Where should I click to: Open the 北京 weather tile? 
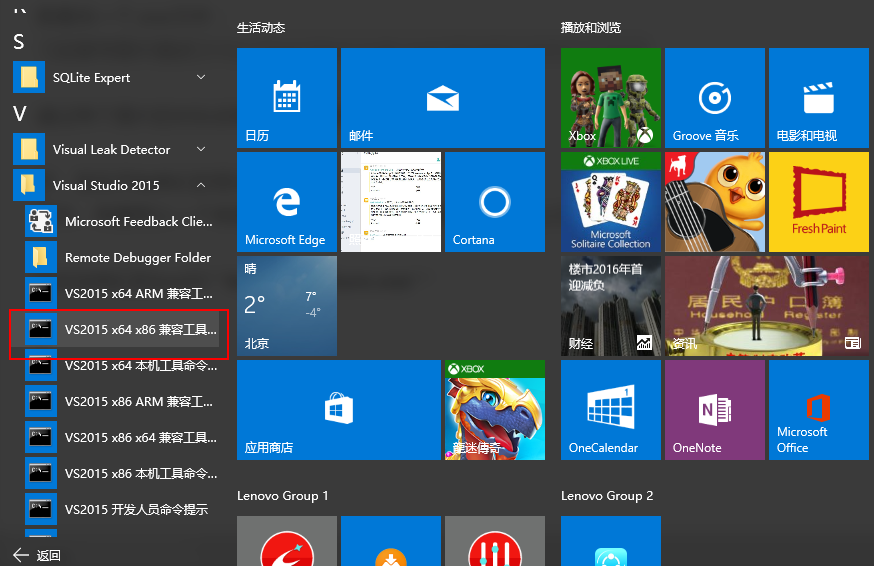[x=287, y=306]
